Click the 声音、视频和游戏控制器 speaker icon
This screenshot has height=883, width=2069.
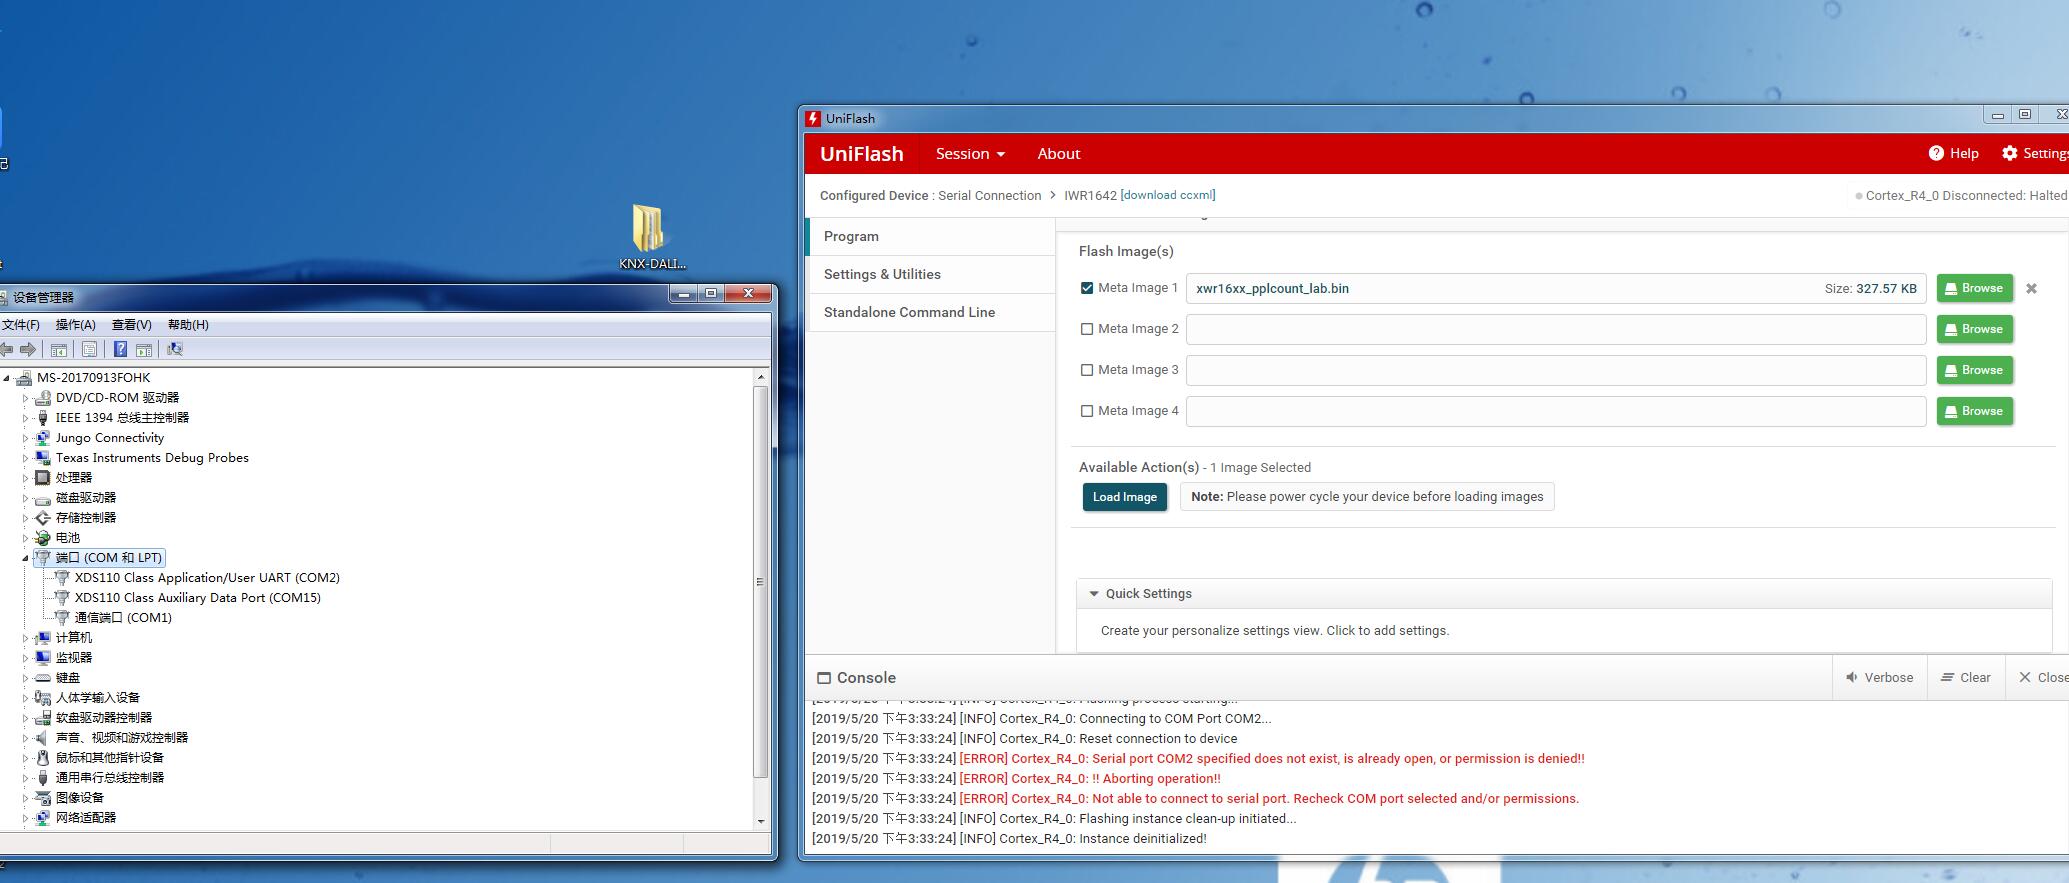(x=43, y=738)
